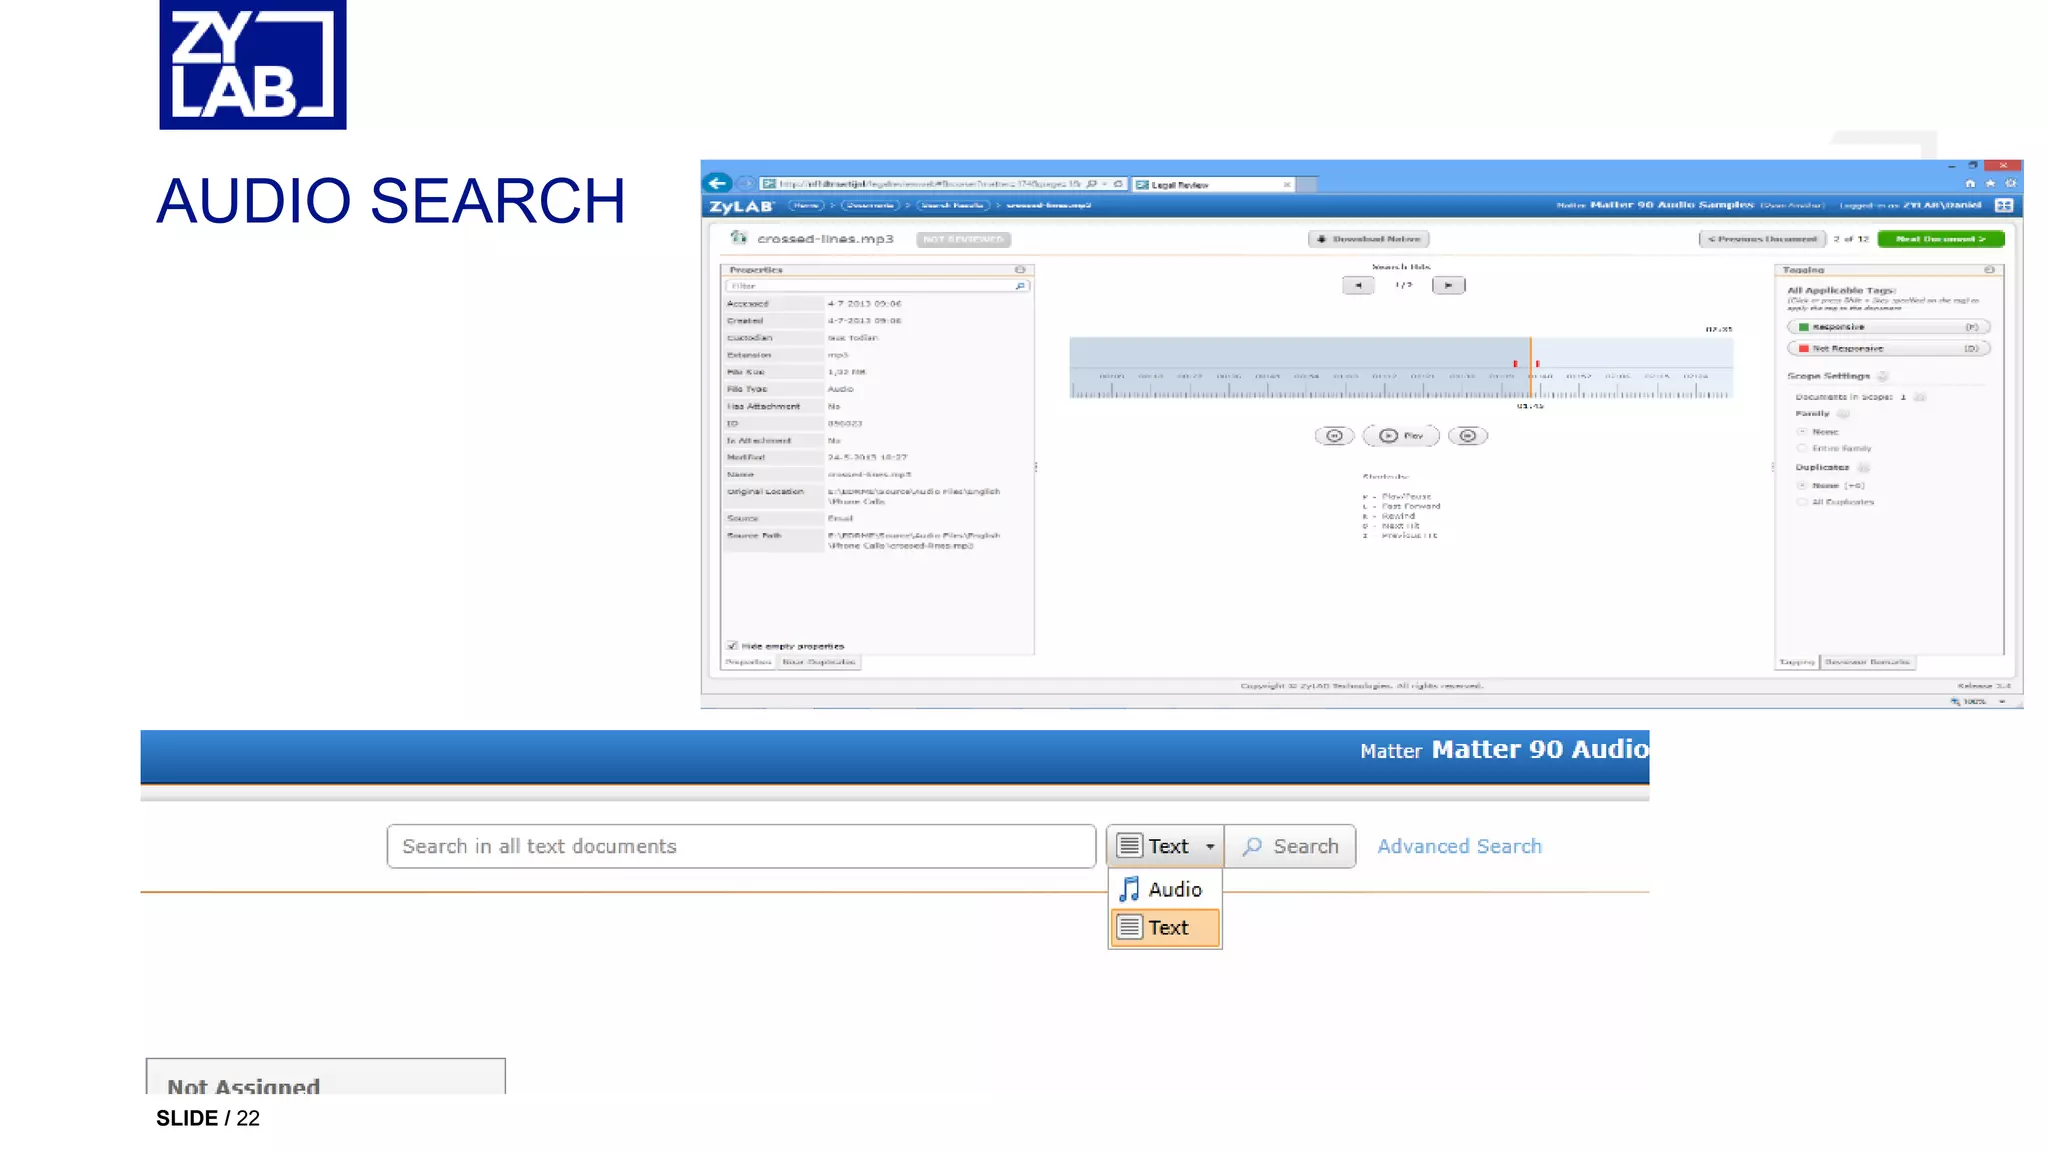This screenshot has width=2048, height=1152.
Task: Click the Not Assigned panel header
Action: (326, 1078)
